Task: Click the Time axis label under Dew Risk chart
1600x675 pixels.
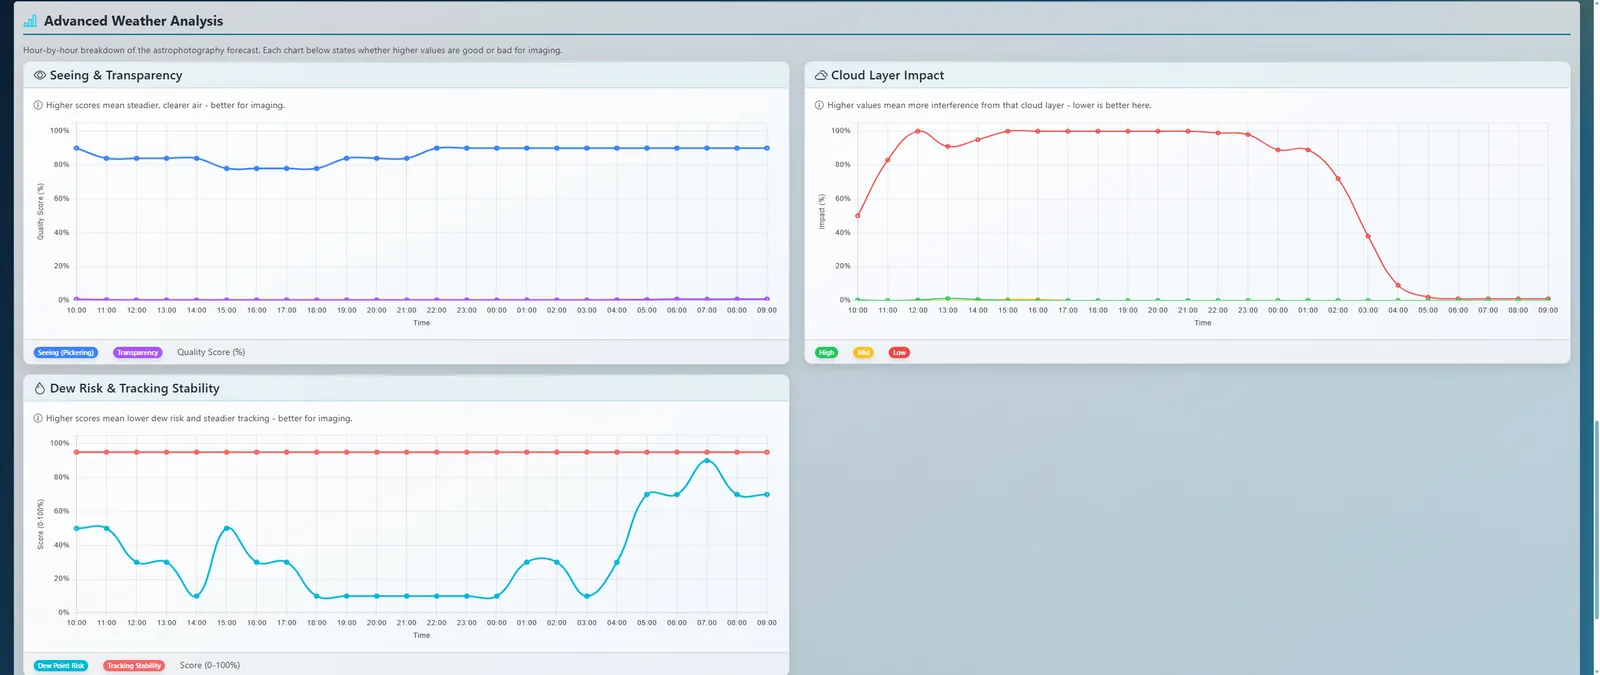Action: point(422,635)
